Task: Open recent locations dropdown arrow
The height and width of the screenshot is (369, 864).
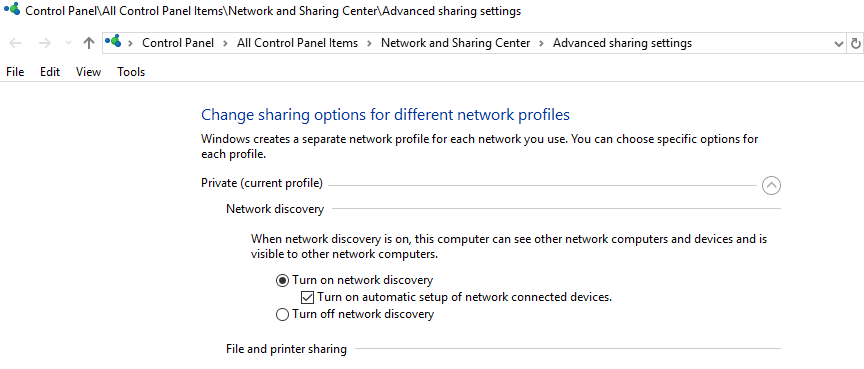Action: 68,43
